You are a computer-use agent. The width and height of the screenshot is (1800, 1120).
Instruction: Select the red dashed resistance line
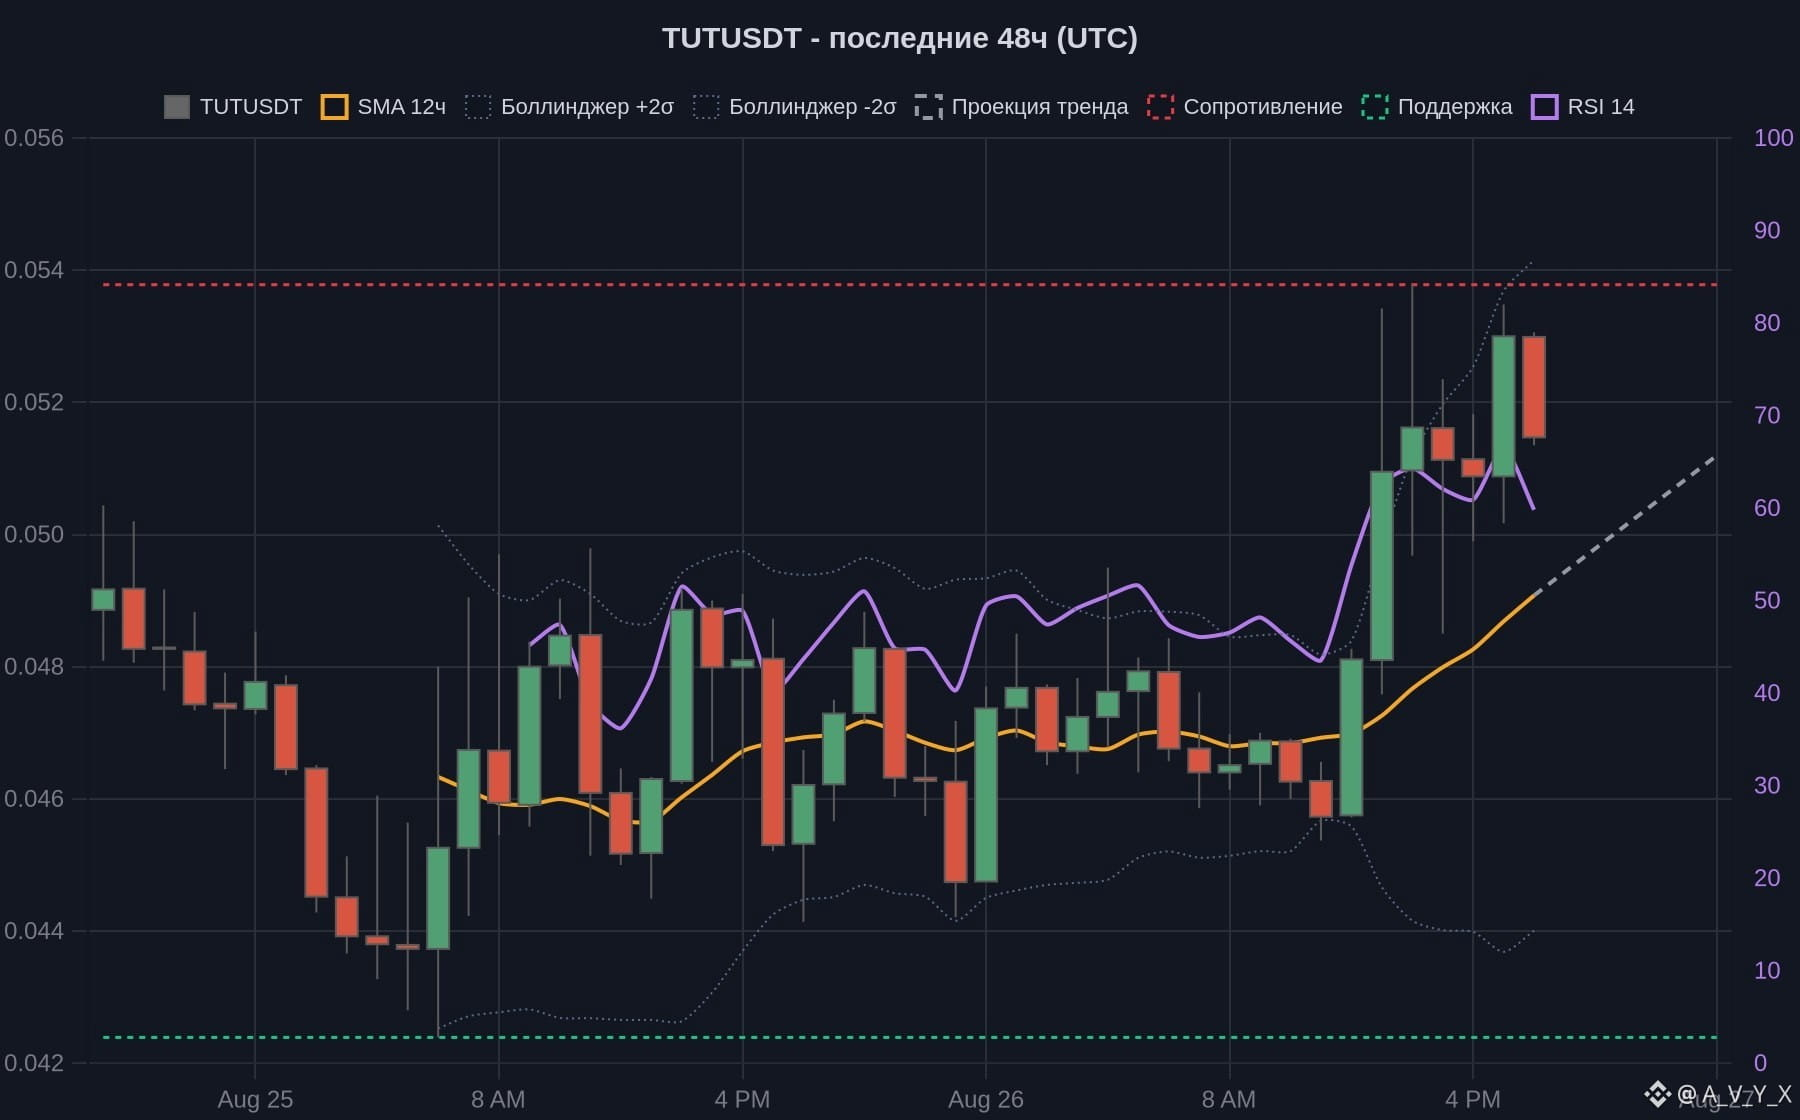click(910, 285)
